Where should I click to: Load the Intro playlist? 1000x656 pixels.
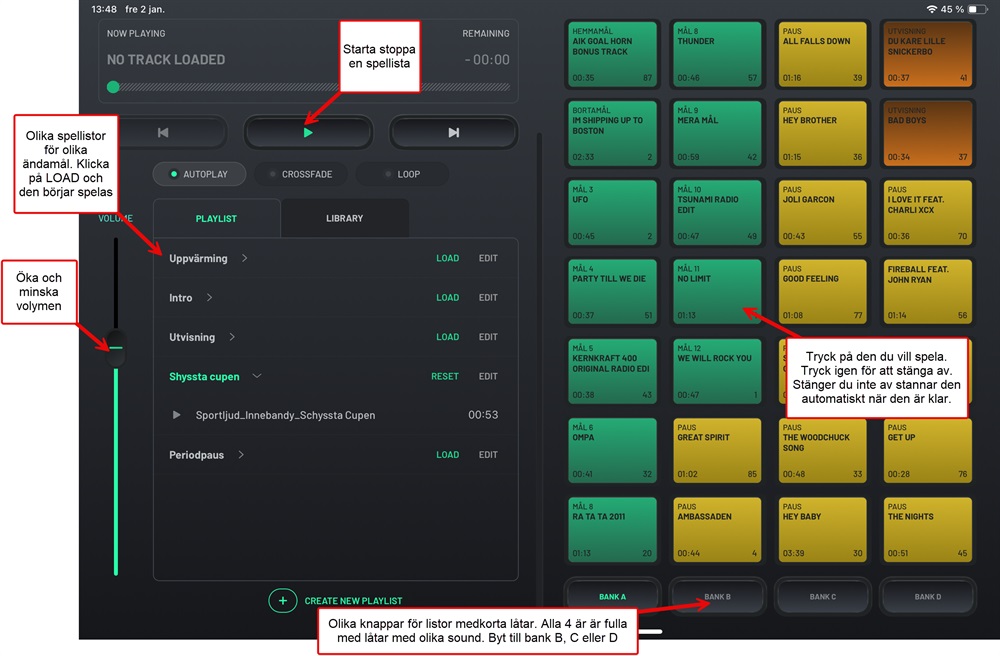[447, 298]
